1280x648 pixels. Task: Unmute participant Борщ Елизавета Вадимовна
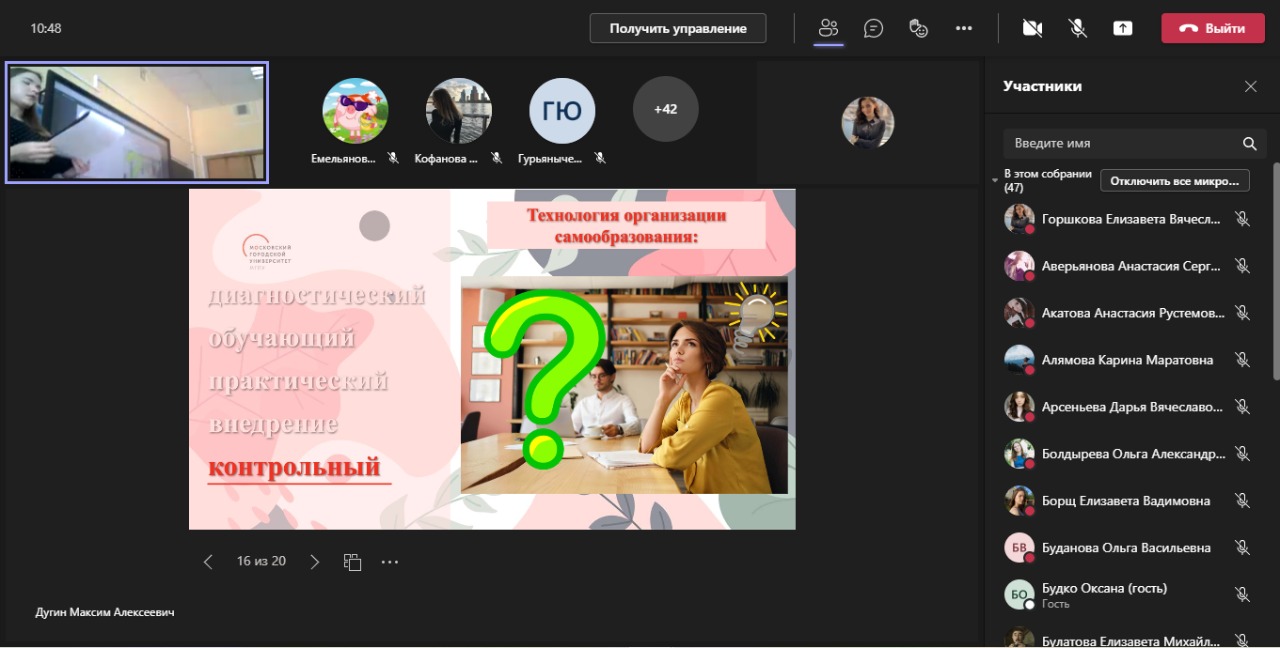(1243, 500)
